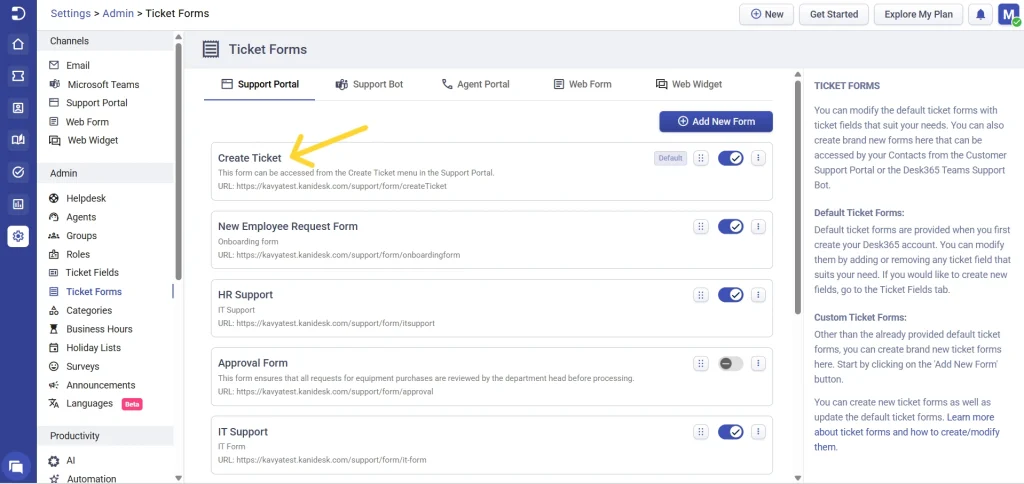The height and width of the screenshot is (484, 1024).
Task: Turn off the IT Support form toggle
Action: click(x=730, y=432)
